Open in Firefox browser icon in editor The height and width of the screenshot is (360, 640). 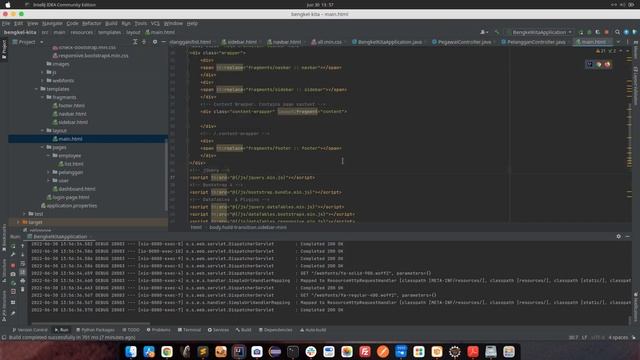click(607, 64)
